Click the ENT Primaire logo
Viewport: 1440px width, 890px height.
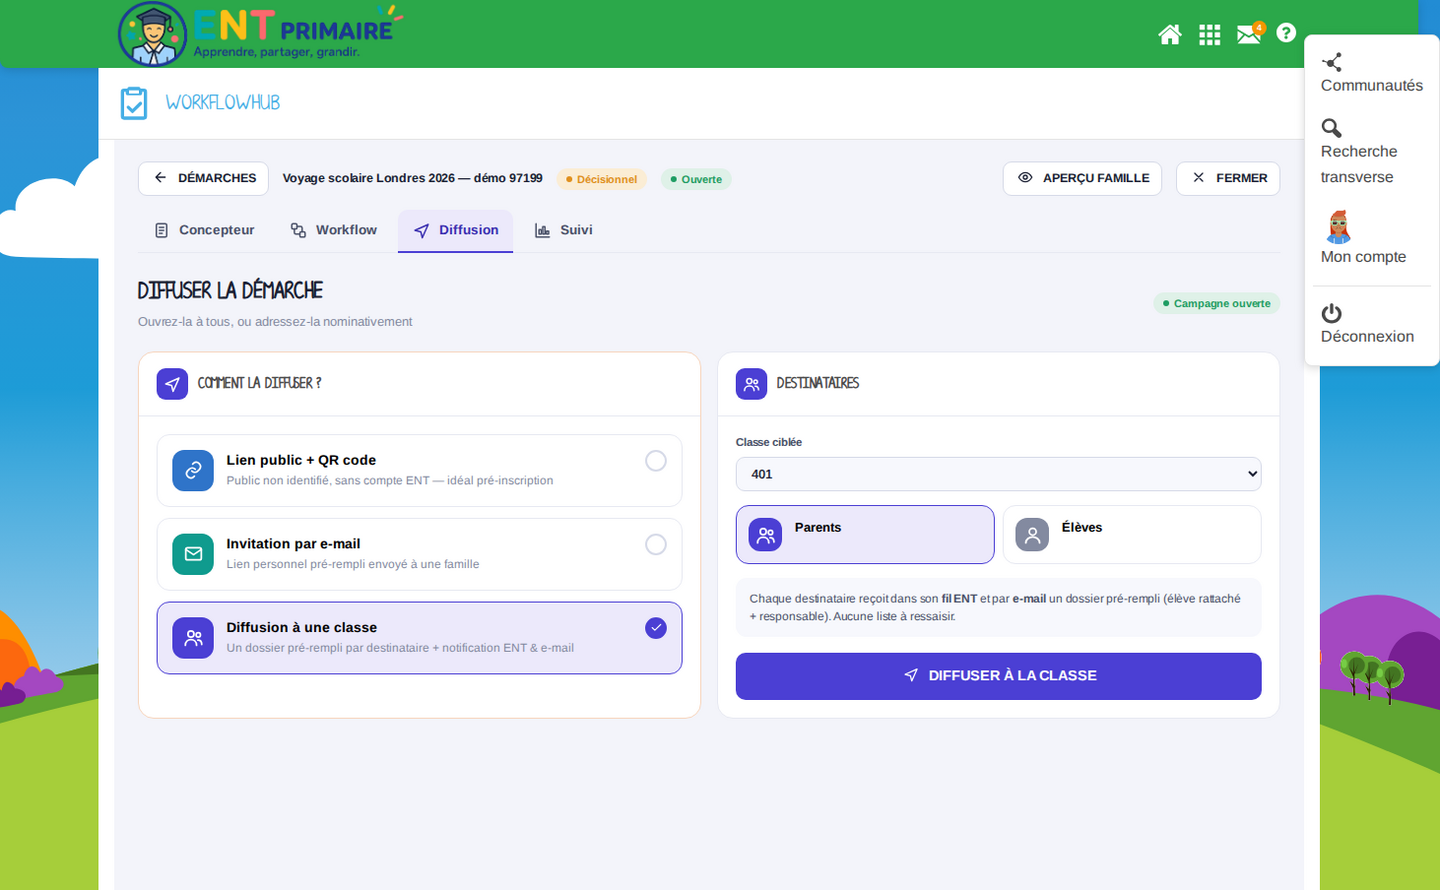[x=260, y=34]
